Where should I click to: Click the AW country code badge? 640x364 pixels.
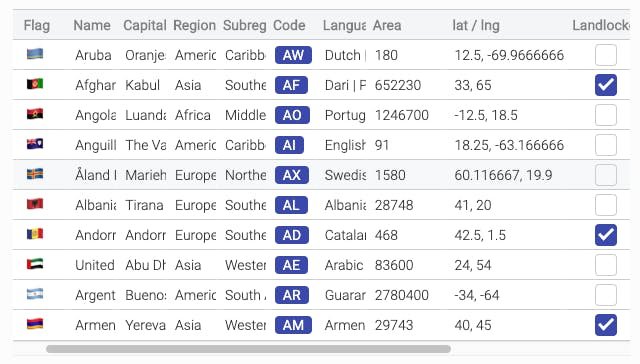point(293,55)
